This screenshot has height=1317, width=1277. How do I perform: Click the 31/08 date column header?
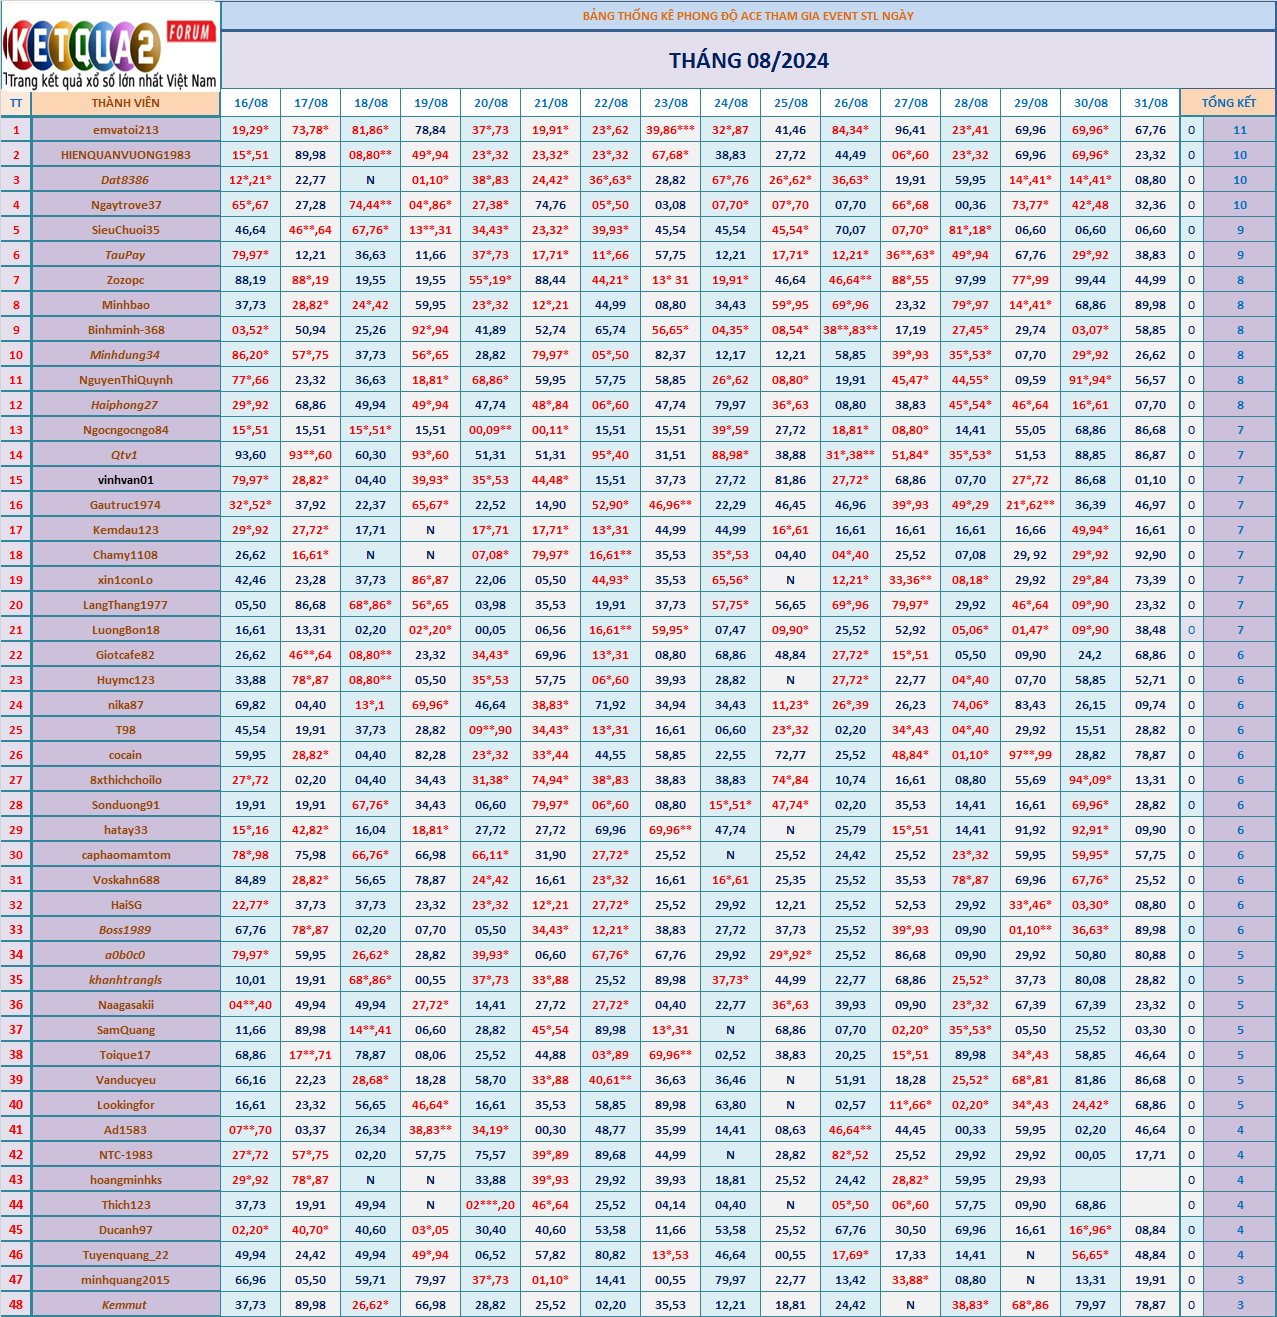click(1151, 103)
